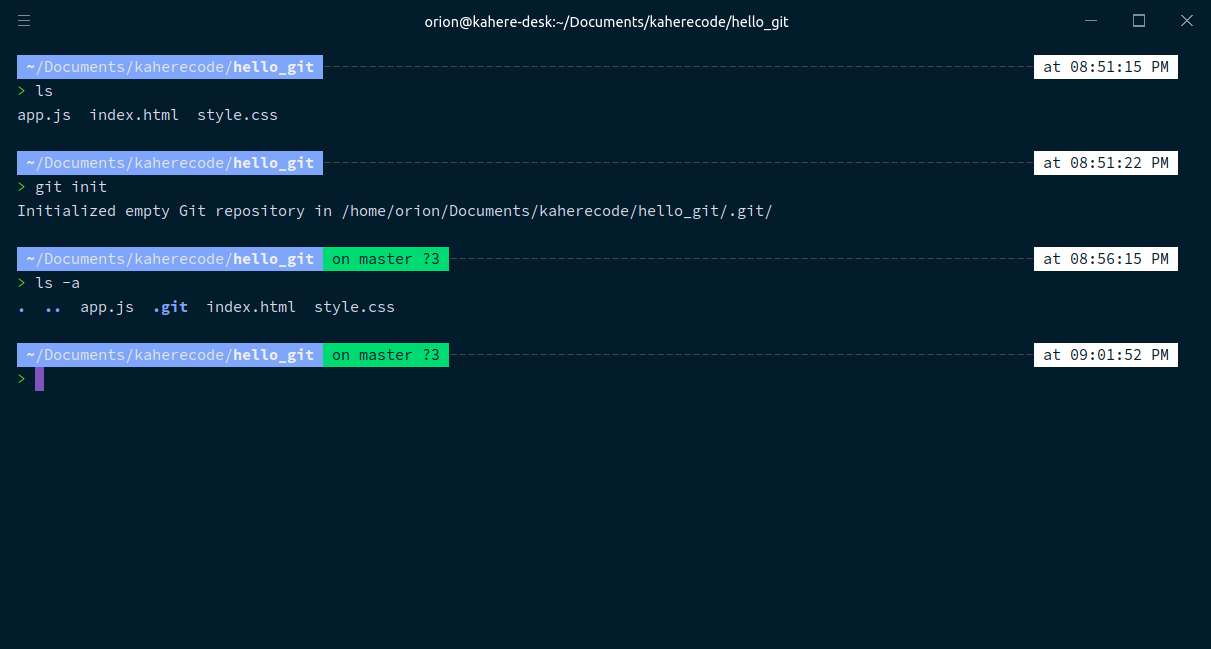This screenshot has width=1211, height=649.
Task: Select index.html in the 'ls -a' output
Action: pyautogui.click(x=251, y=307)
